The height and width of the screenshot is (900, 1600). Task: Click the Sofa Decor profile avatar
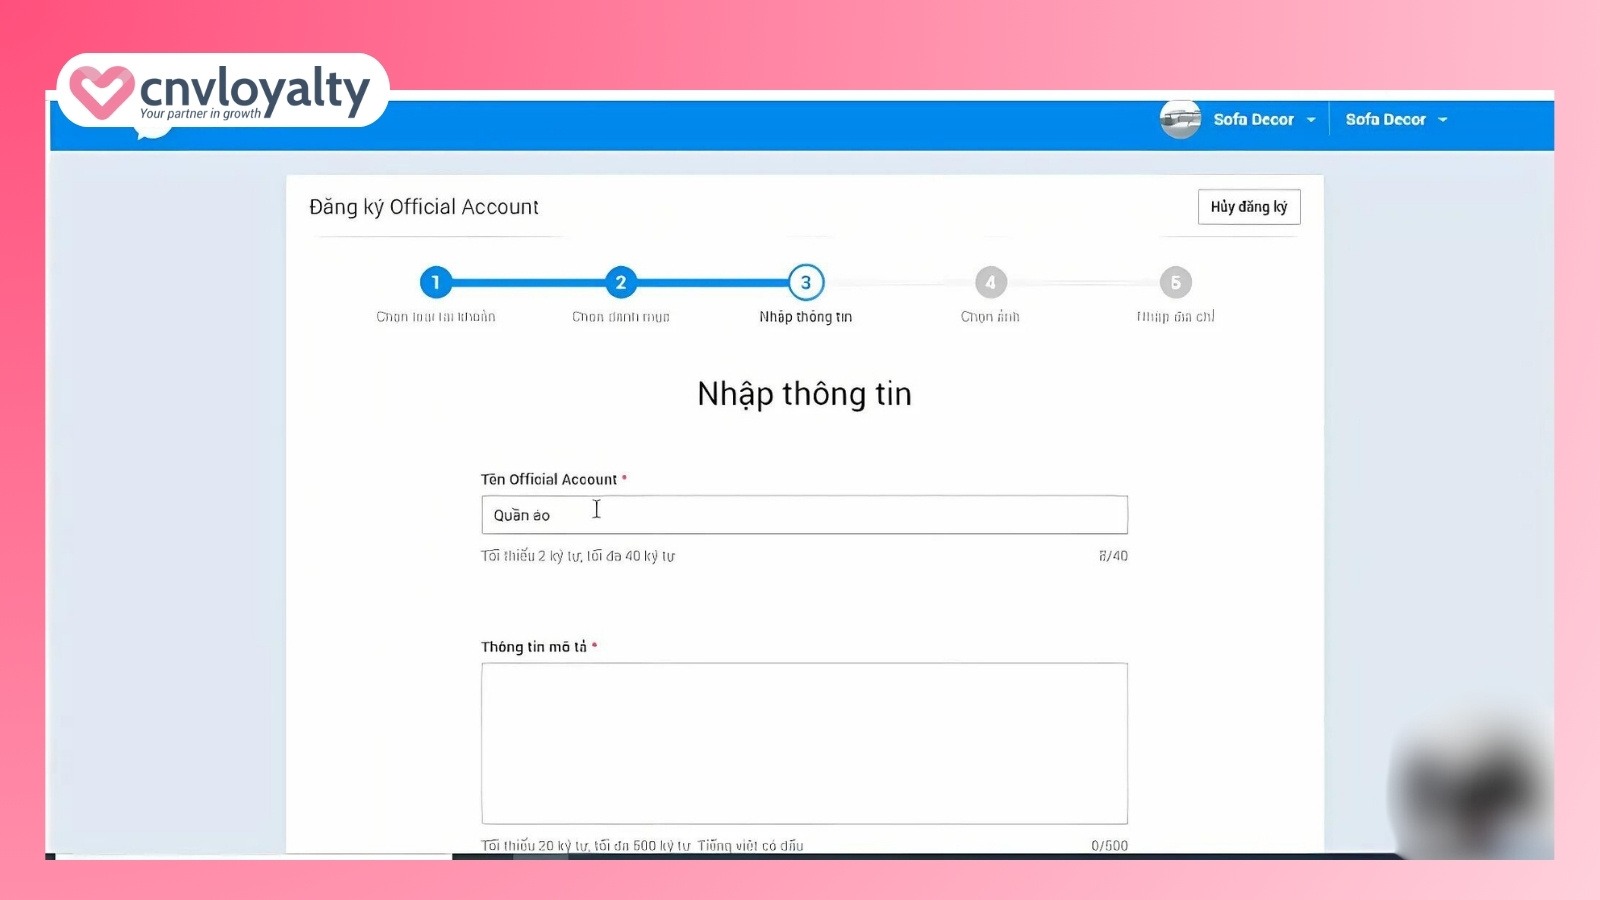tap(1180, 120)
